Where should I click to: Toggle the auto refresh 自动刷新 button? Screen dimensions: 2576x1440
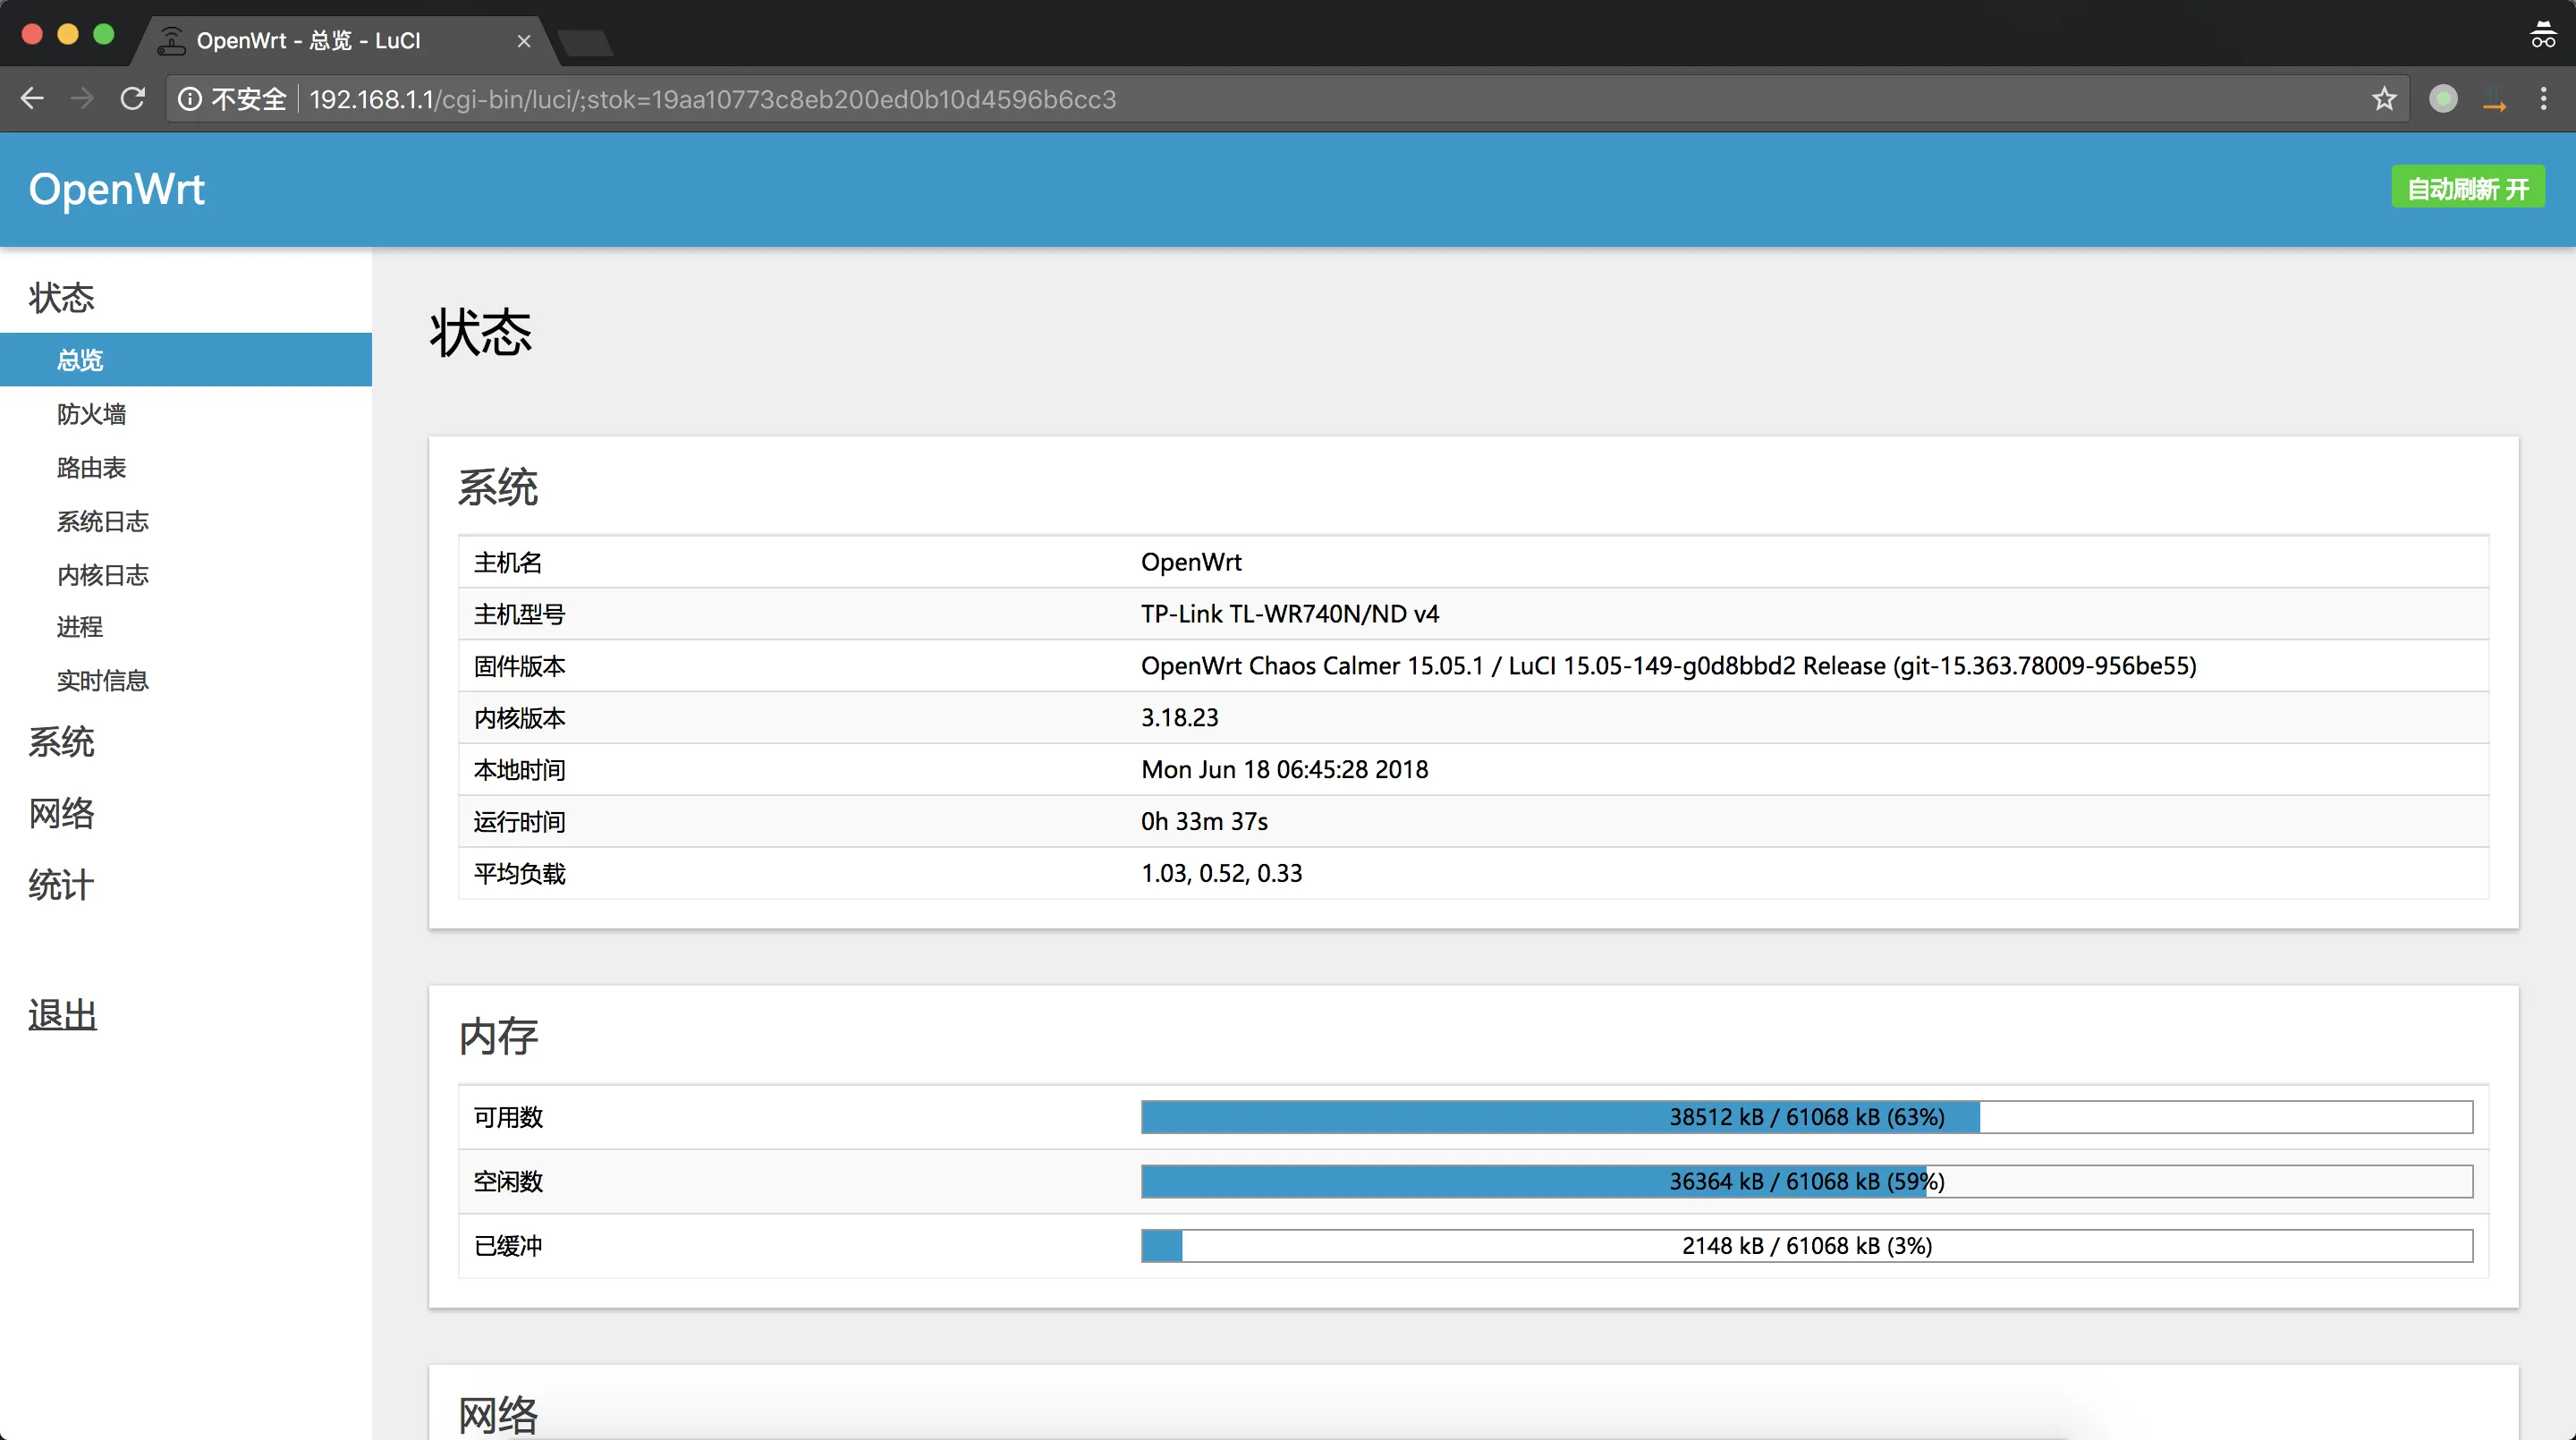(x=2467, y=188)
